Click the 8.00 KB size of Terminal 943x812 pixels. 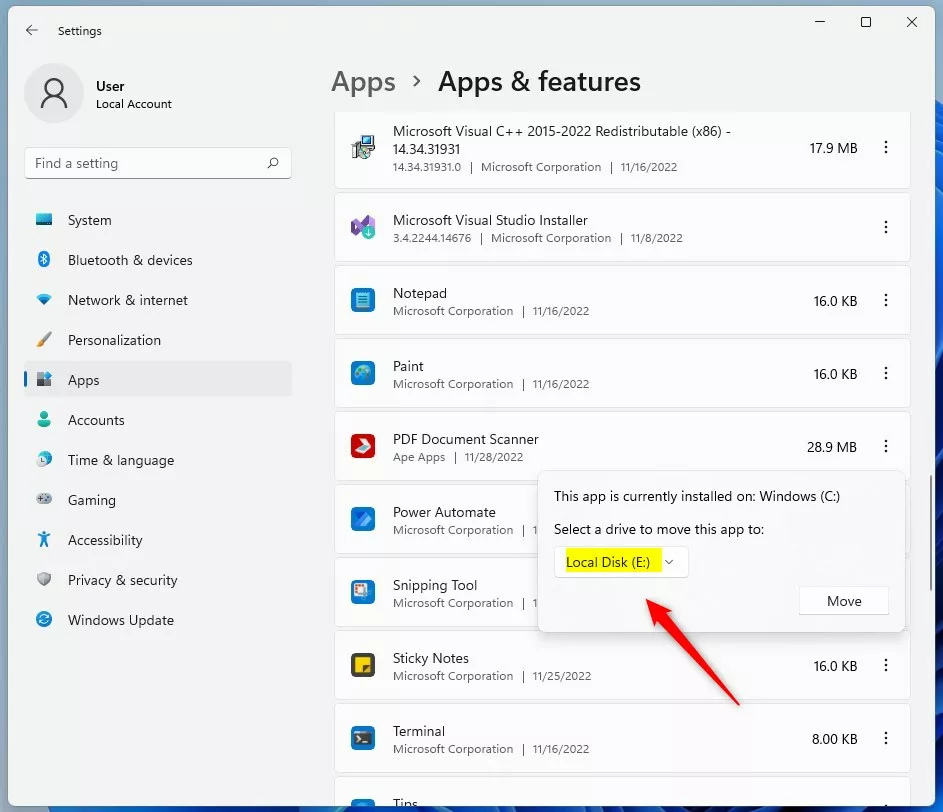pyautogui.click(x=835, y=739)
